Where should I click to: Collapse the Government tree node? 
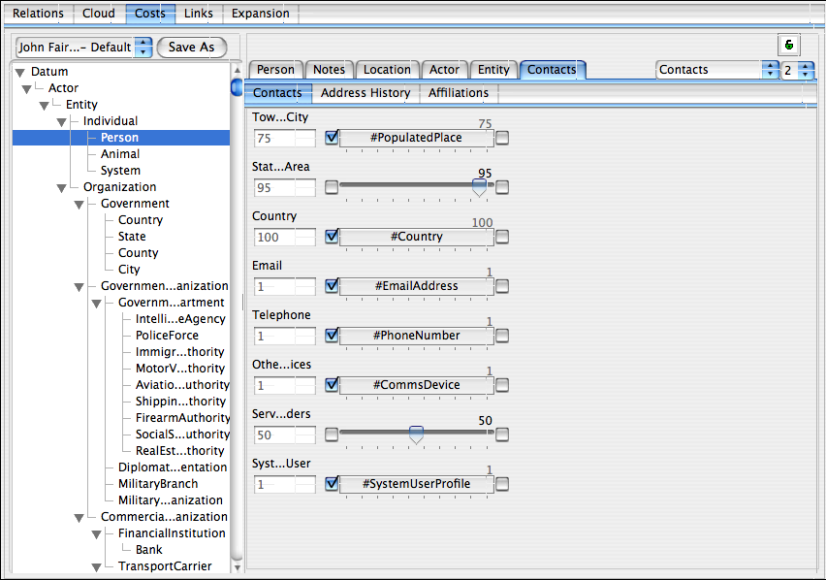click(x=79, y=205)
